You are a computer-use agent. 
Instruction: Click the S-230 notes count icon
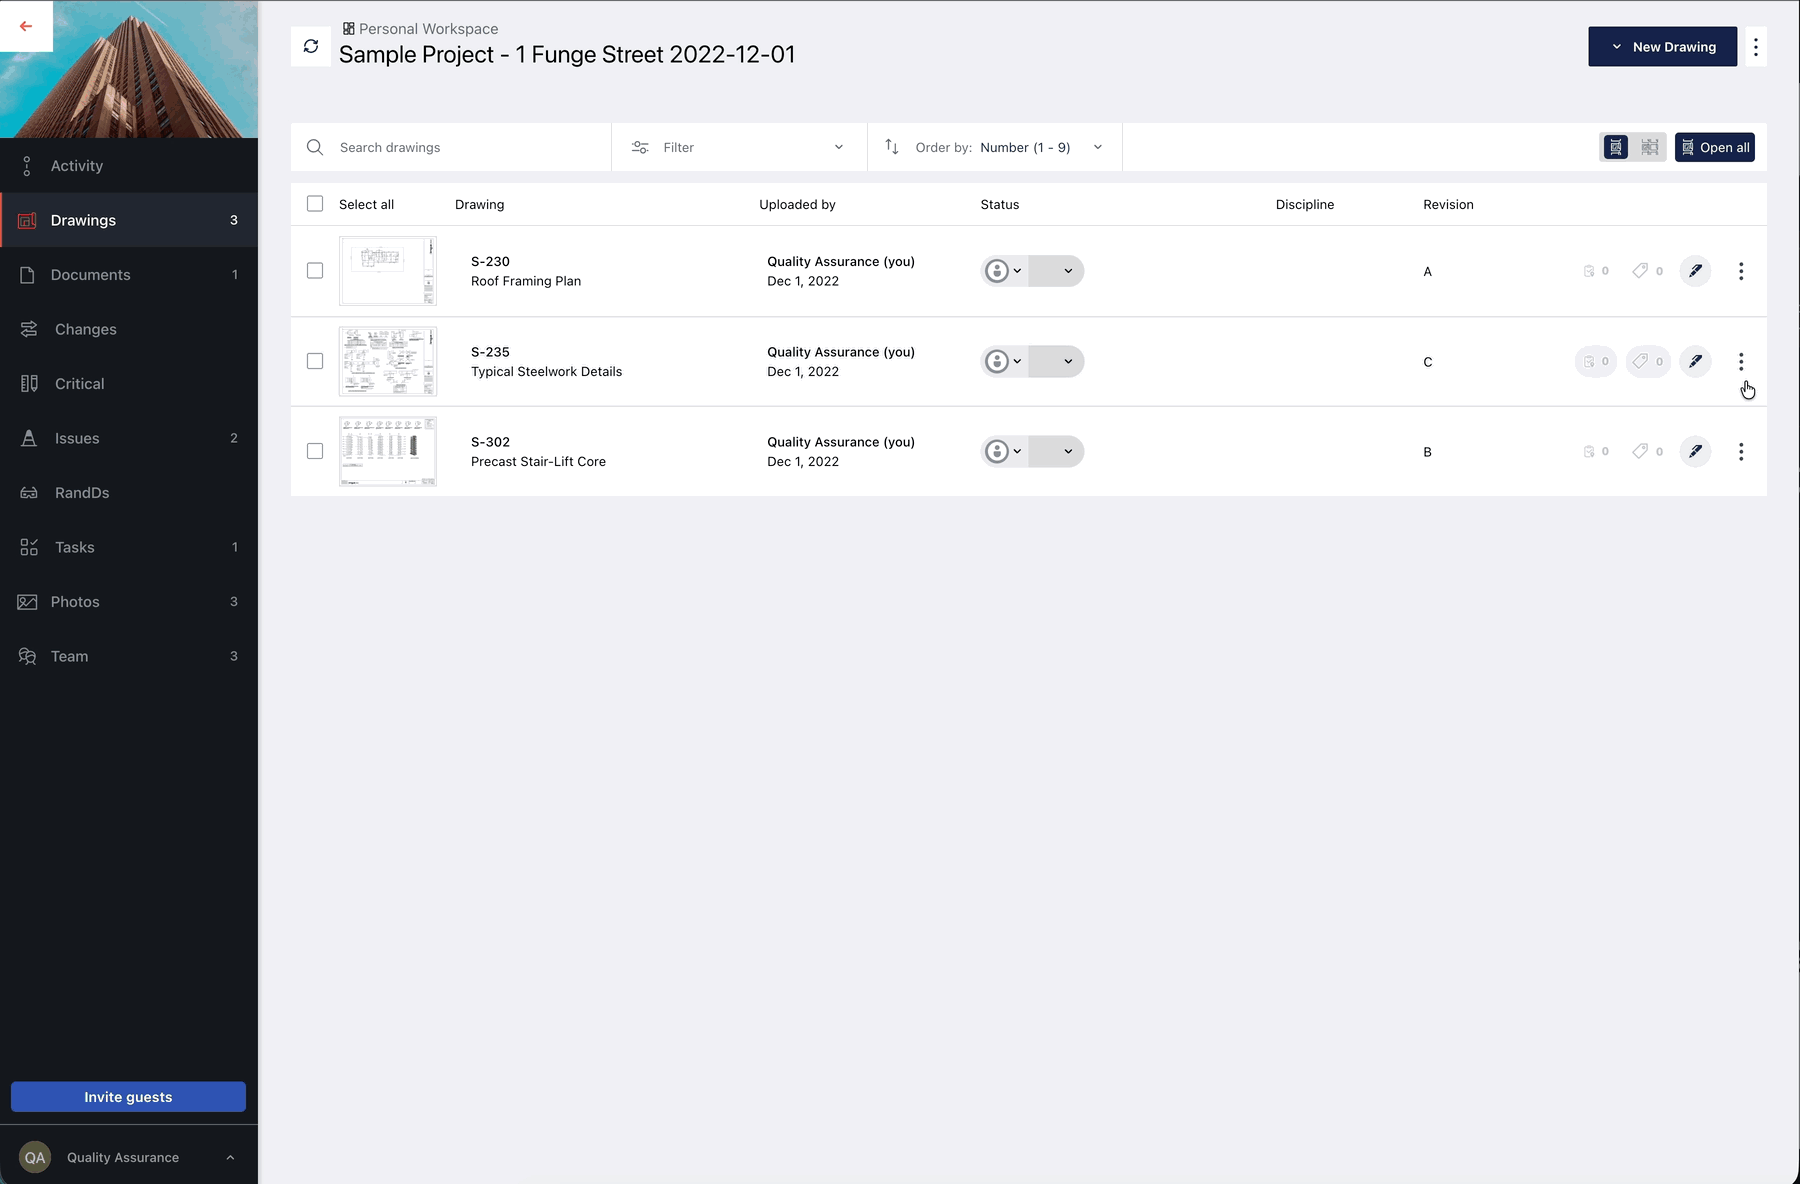1596,271
